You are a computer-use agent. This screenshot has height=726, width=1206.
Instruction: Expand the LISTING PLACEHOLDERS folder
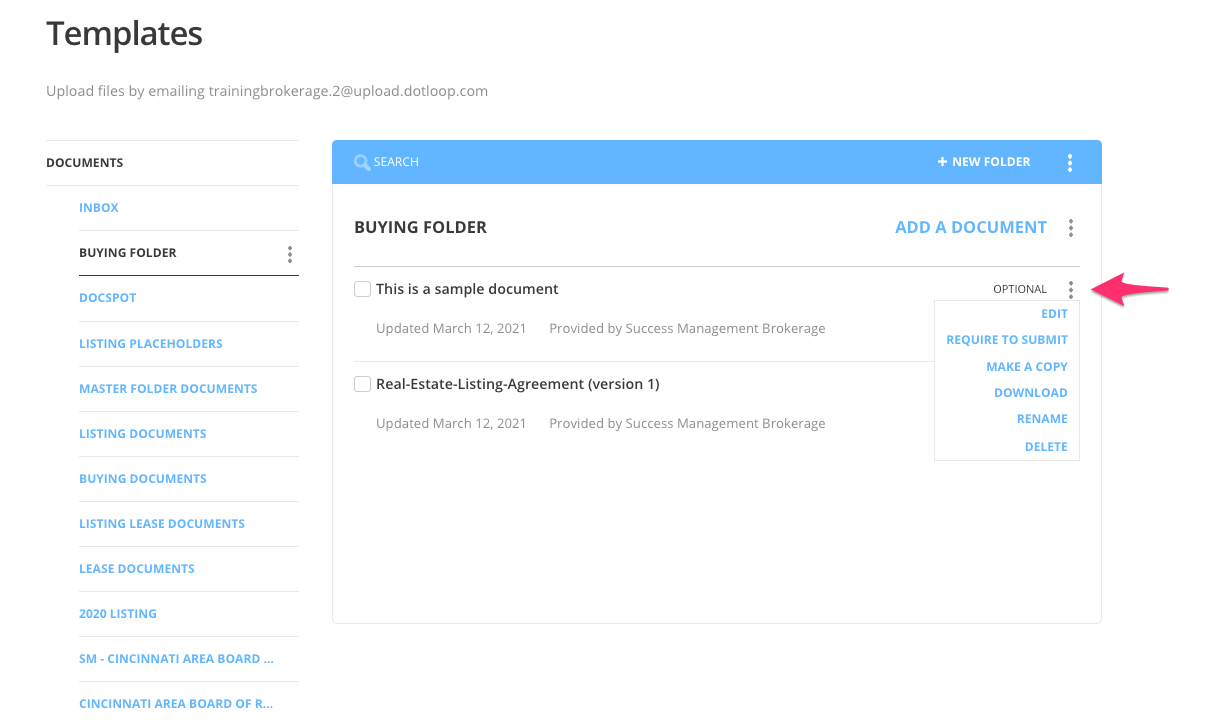pyautogui.click(x=151, y=343)
